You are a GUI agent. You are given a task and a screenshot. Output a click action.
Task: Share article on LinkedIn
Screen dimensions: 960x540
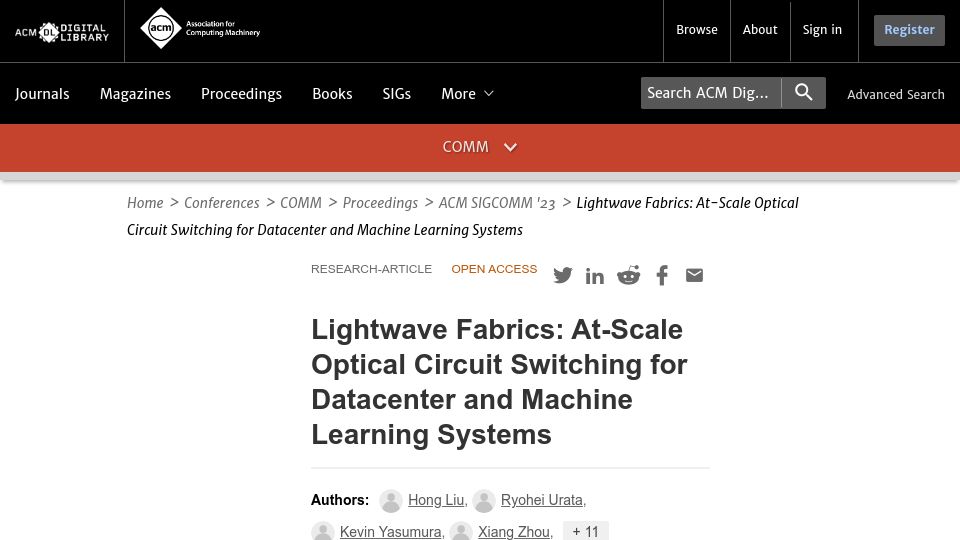[594, 276]
